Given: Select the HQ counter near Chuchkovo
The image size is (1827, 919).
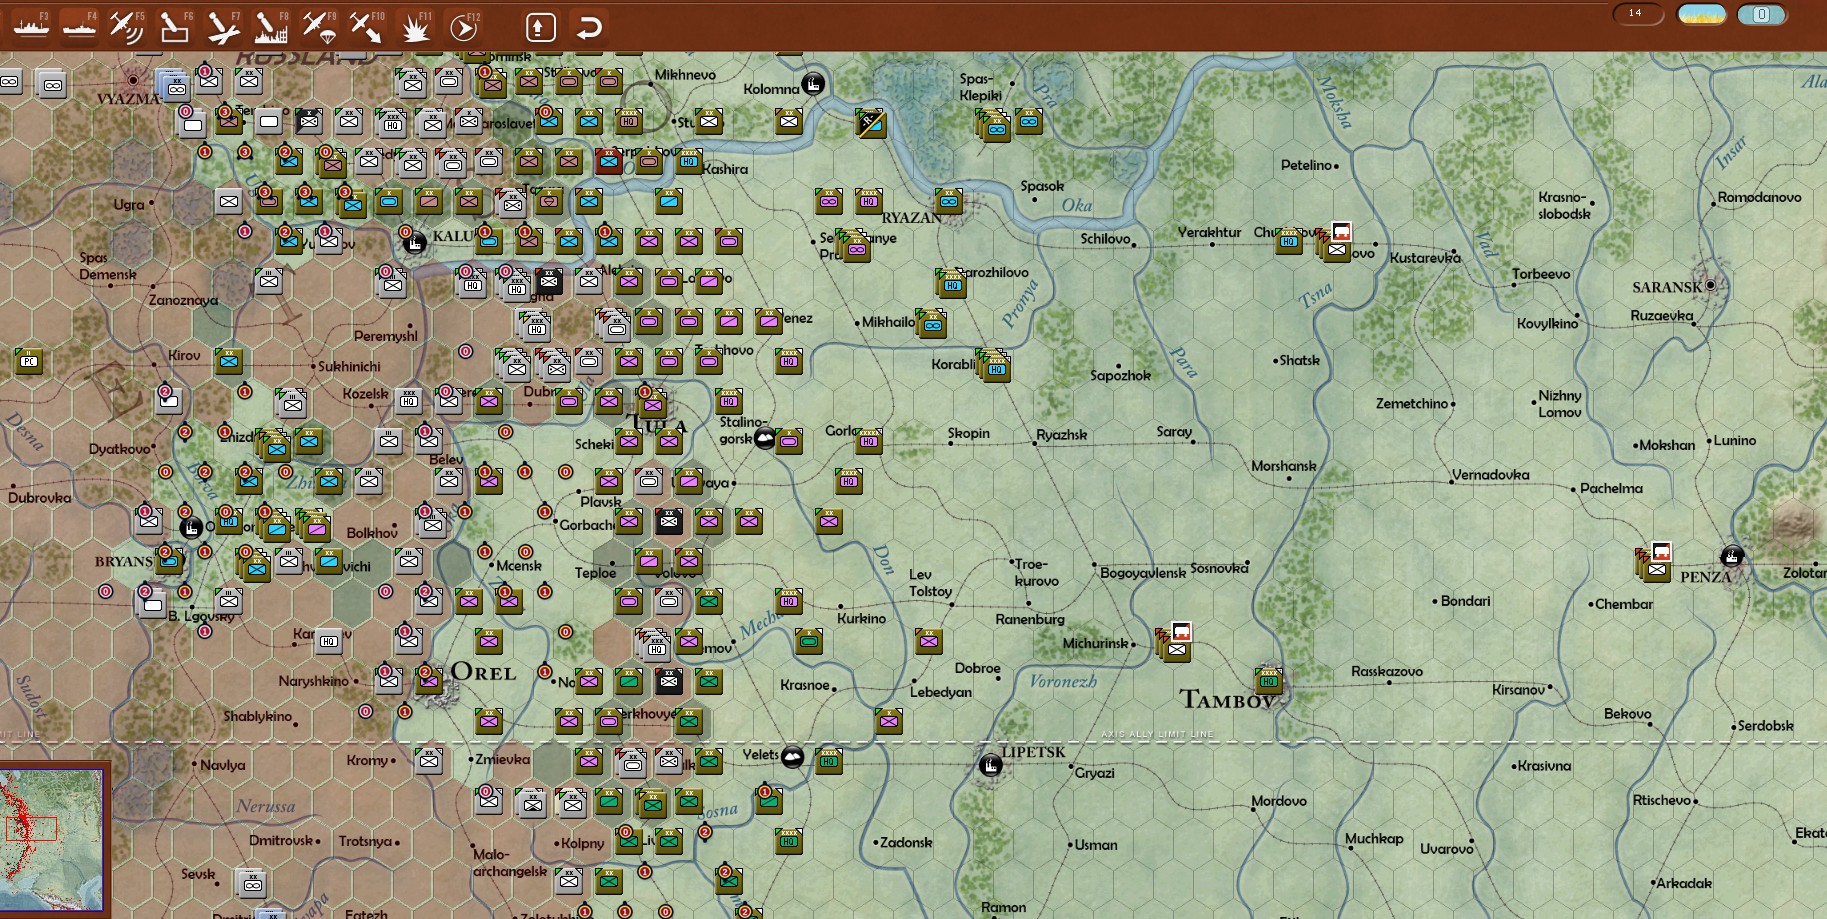Looking at the screenshot, I should [x=1289, y=240].
